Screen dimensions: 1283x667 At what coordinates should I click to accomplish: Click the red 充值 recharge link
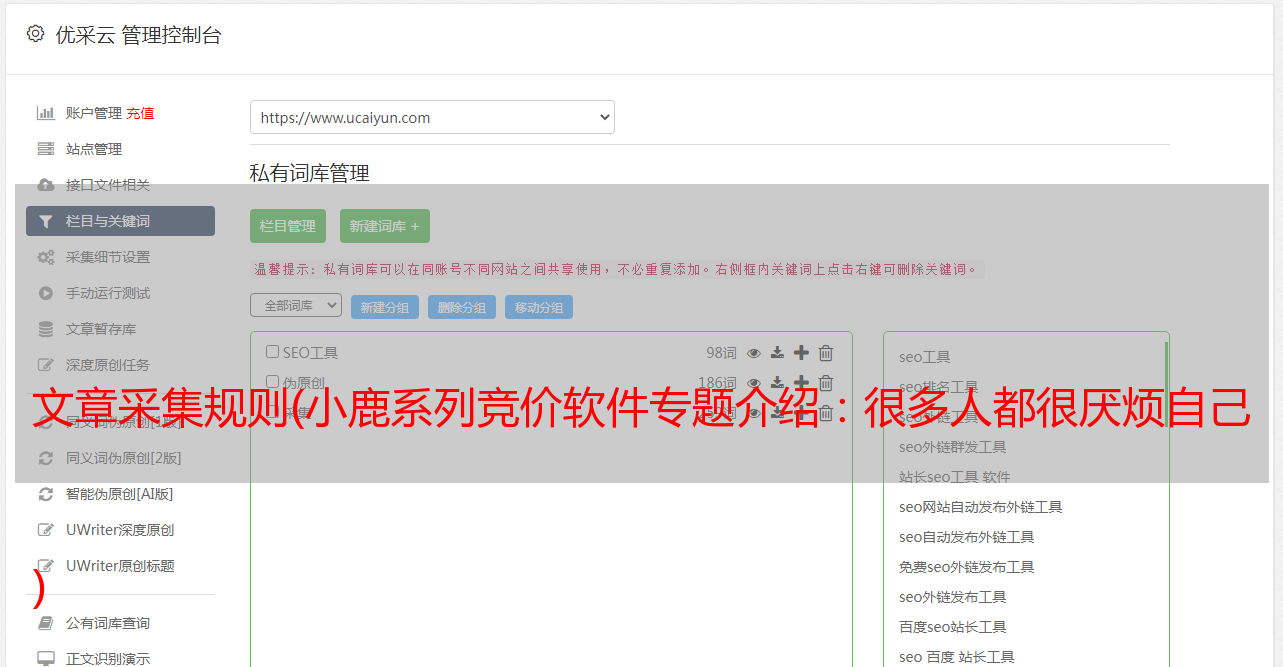click(x=140, y=113)
